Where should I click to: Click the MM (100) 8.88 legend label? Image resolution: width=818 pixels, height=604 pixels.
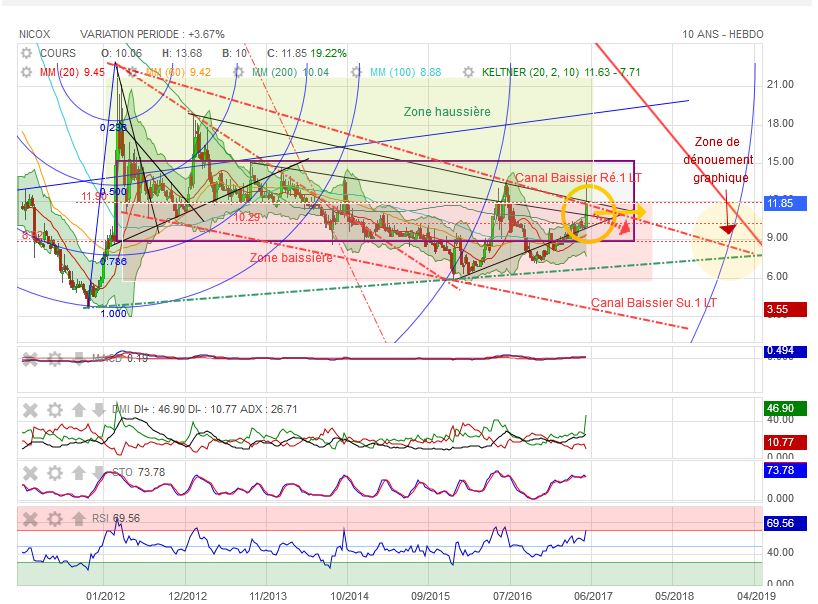pos(405,72)
